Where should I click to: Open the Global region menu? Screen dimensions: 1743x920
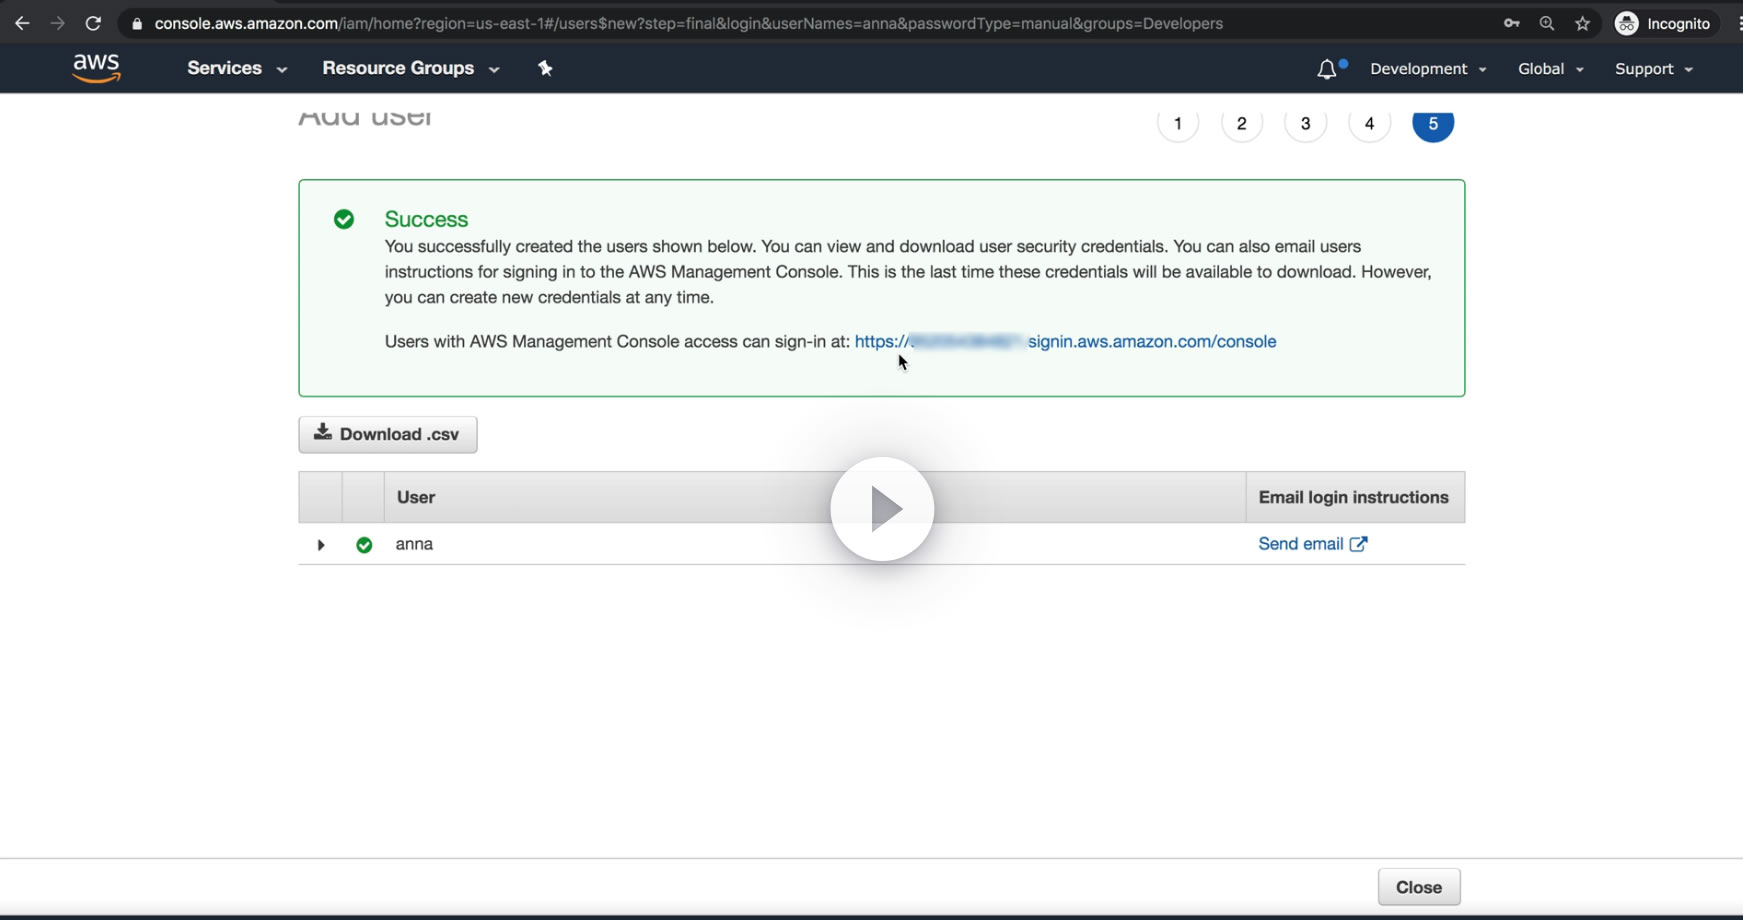(1550, 69)
